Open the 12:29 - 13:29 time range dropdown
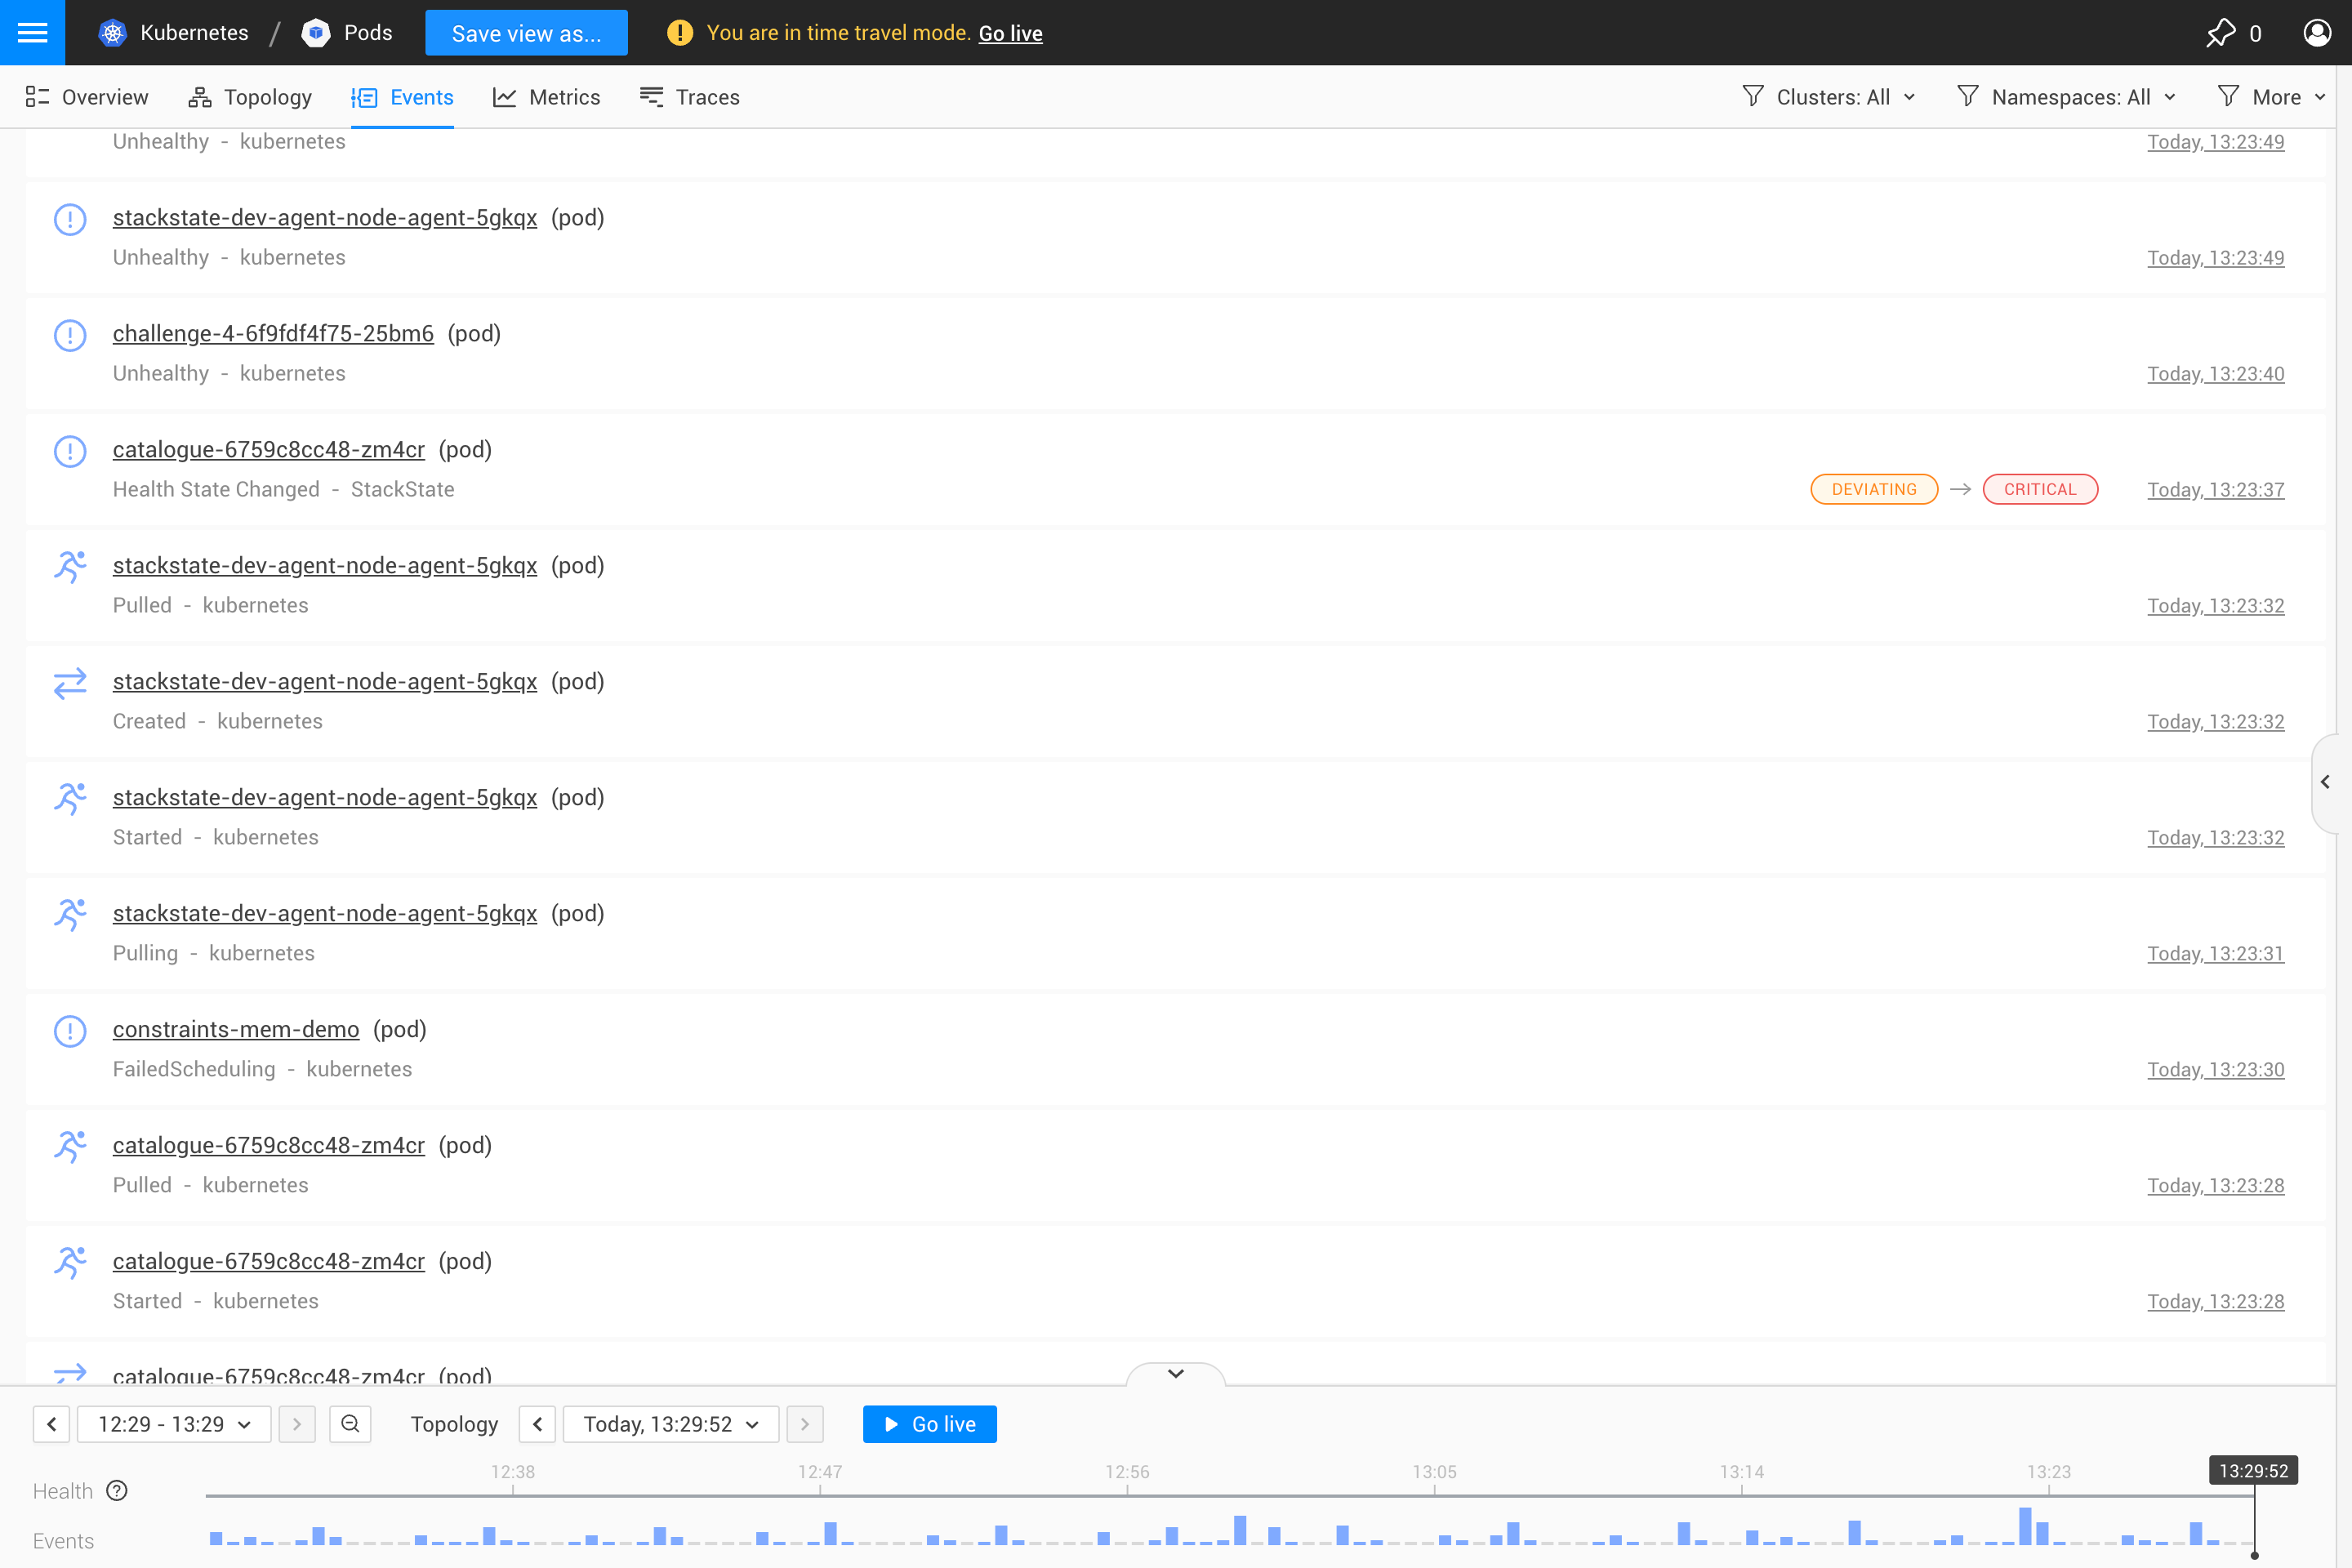The height and width of the screenshot is (1568, 2352). click(174, 1424)
